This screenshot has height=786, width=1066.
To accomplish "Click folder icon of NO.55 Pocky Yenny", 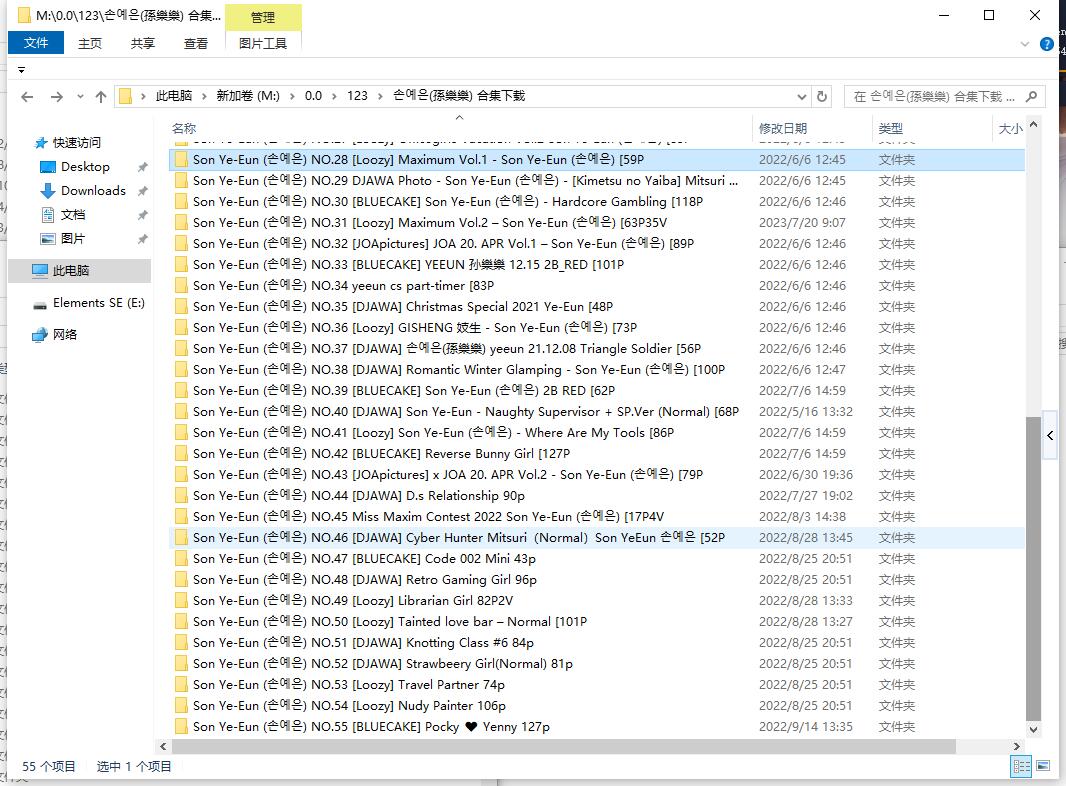I will tap(181, 727).
